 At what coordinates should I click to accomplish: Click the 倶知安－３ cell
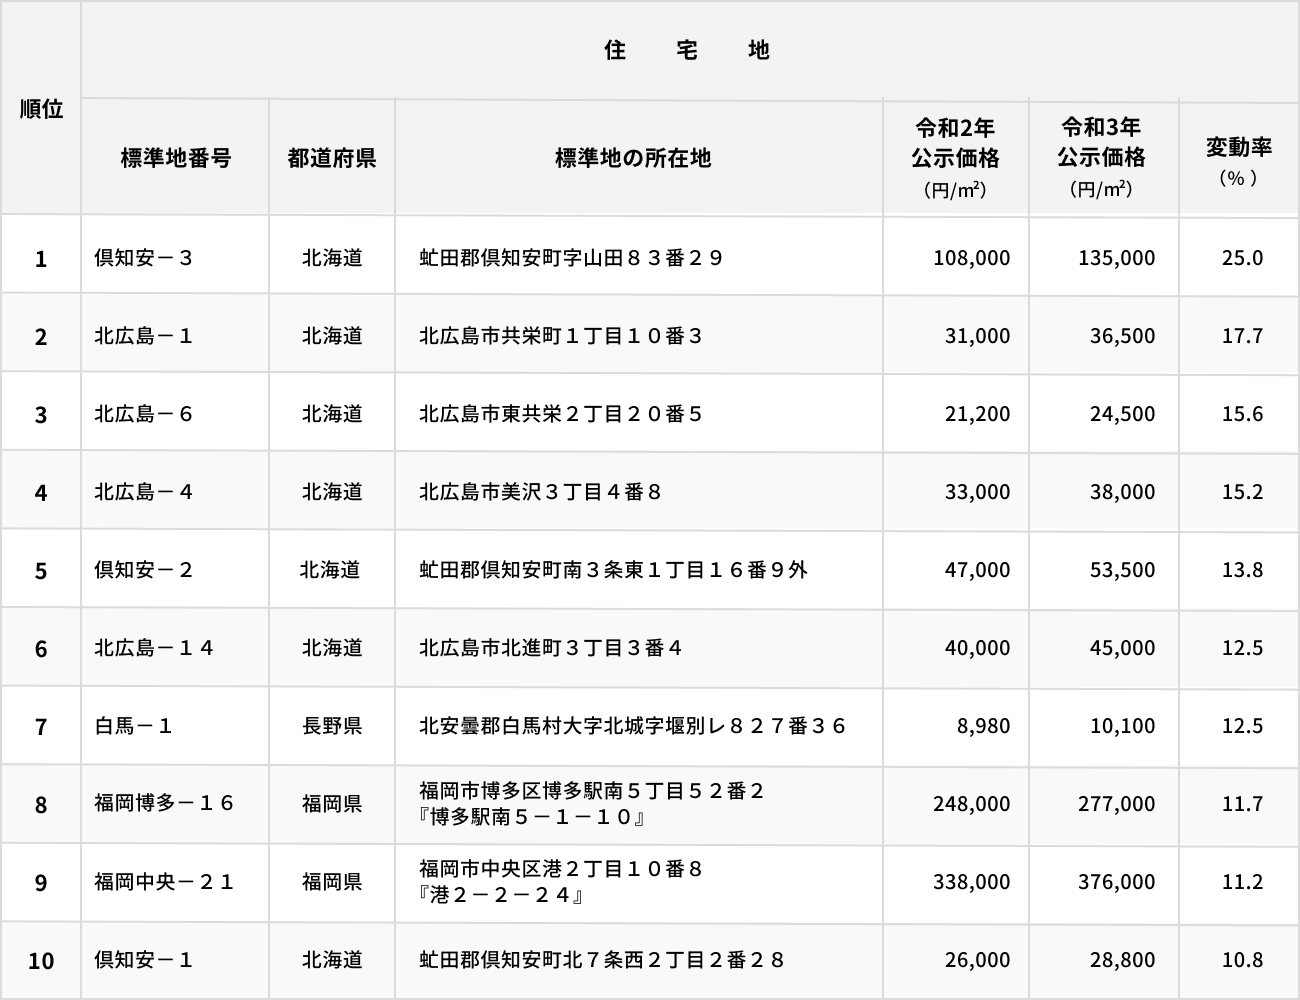pos(144,258)
